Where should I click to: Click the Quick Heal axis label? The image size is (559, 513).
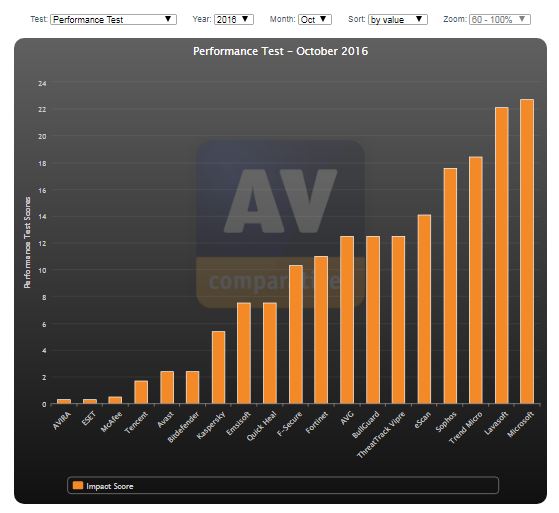click(x=262, y=426)
